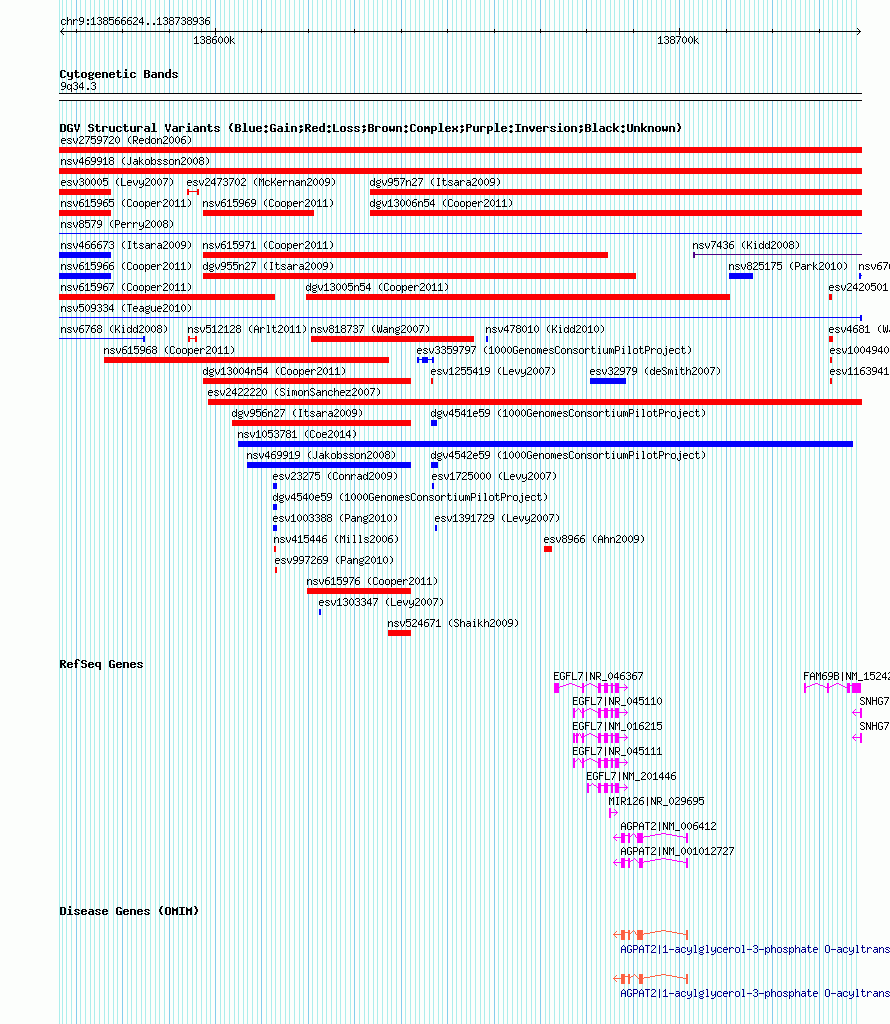
Task: Click dgv4541e59 1000Genomes label
Action: coord(568,413)
